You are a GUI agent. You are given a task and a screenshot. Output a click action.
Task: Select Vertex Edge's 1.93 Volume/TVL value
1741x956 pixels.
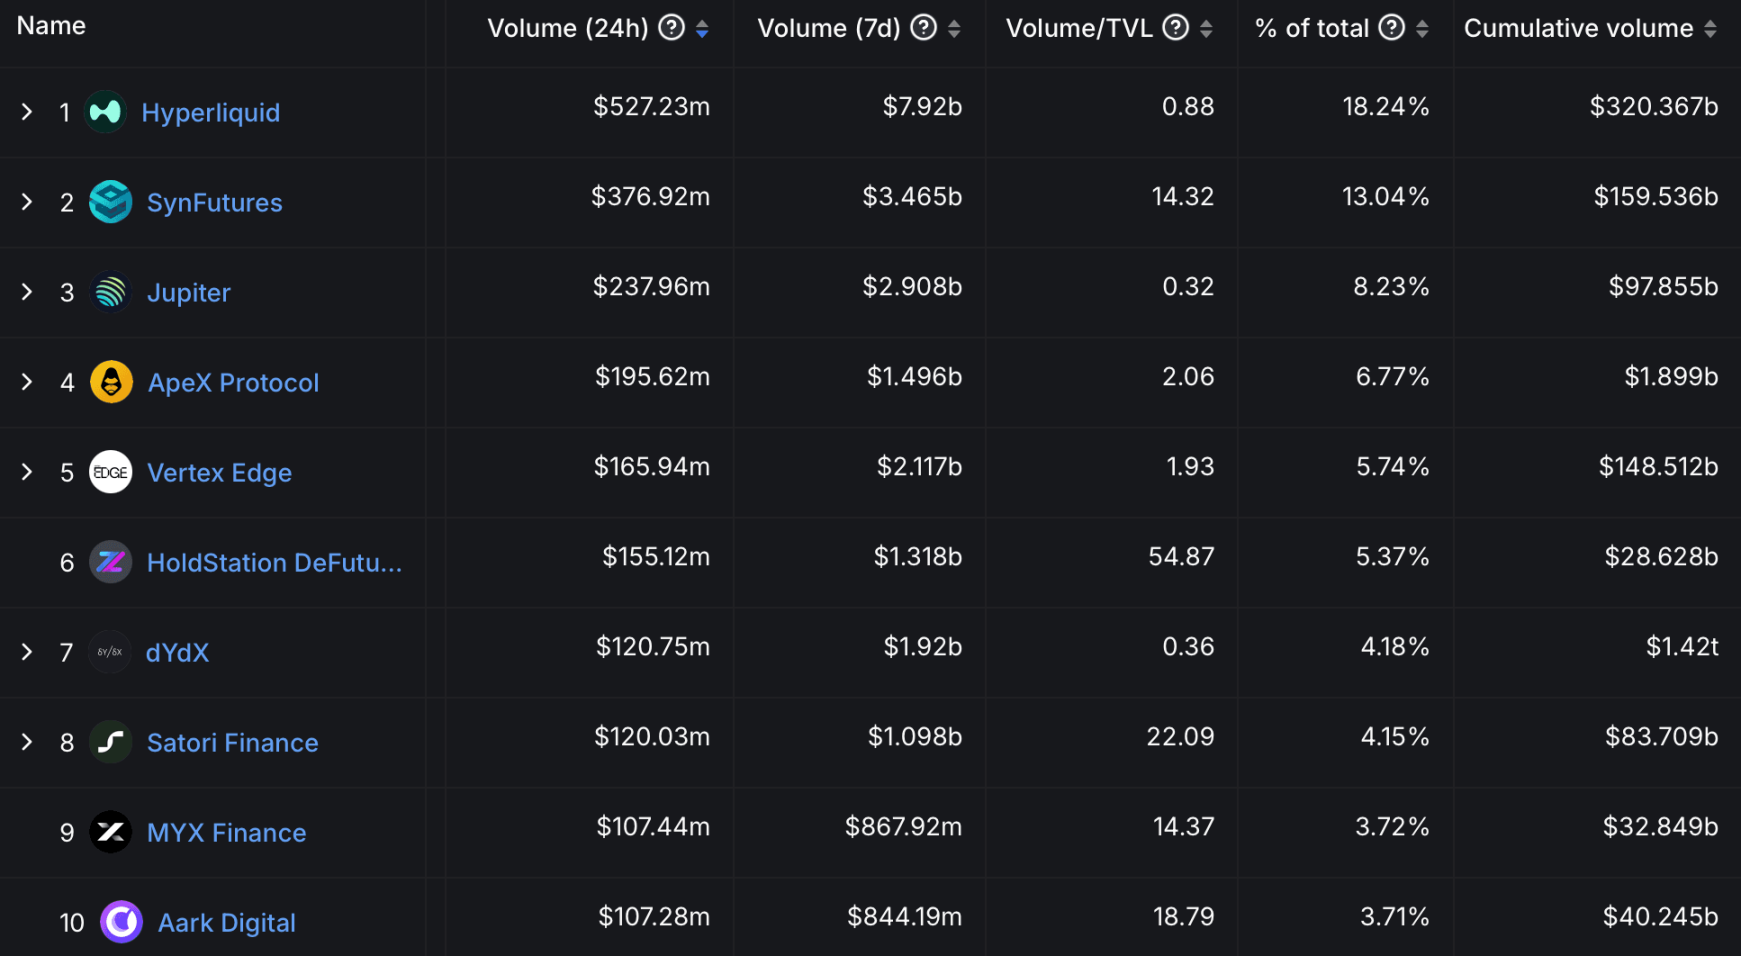[x=1190, y=467]
